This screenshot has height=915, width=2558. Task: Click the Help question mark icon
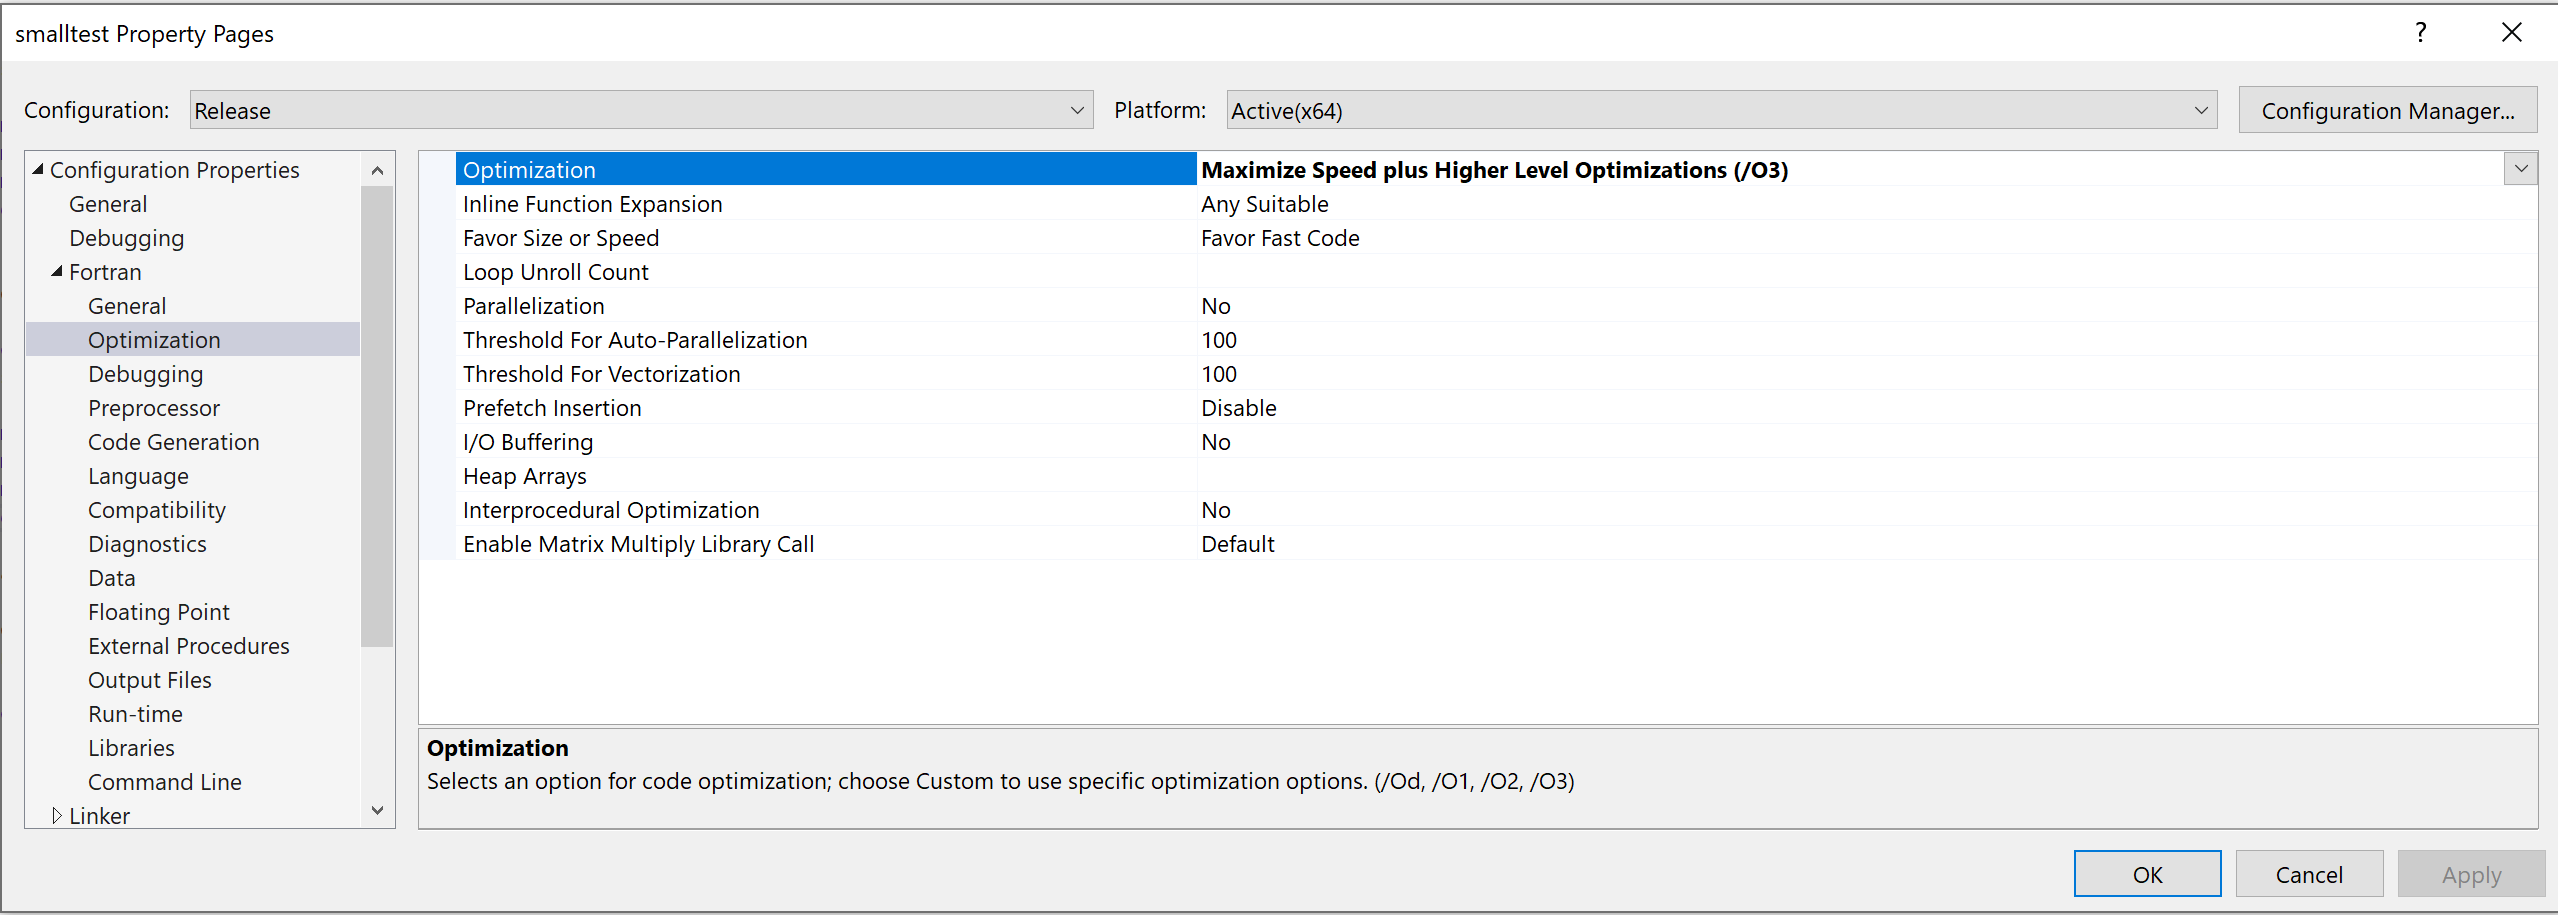(x=2420, y=33)
